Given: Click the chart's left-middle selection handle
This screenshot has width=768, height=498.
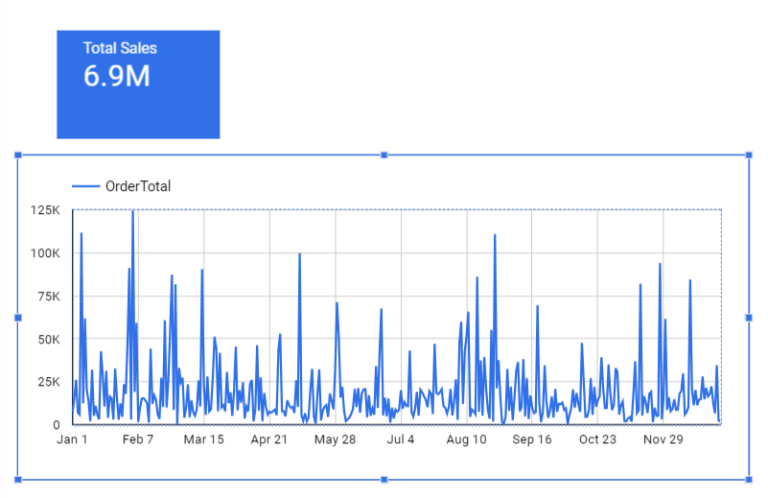Looking at the screenshot, I should pyautogui.click(x=18, y=318).
